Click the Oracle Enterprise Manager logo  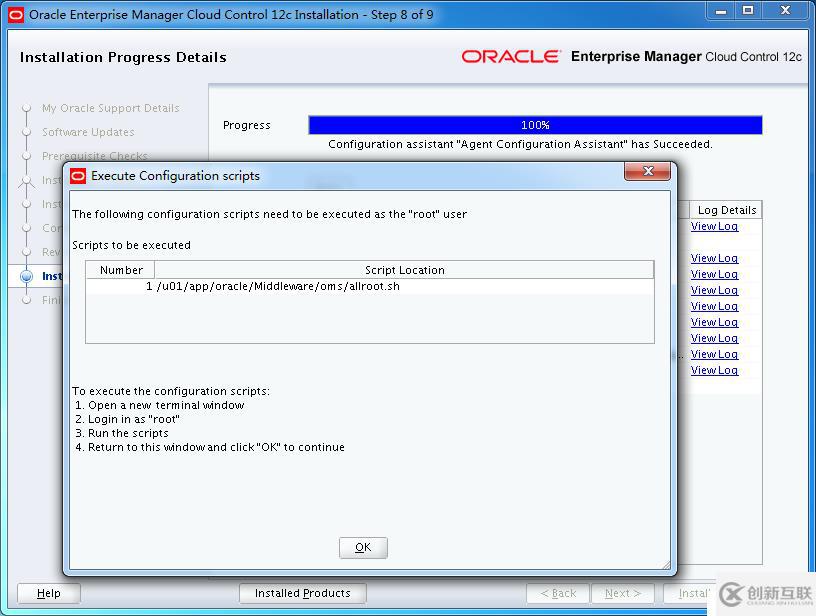point(513,57)
